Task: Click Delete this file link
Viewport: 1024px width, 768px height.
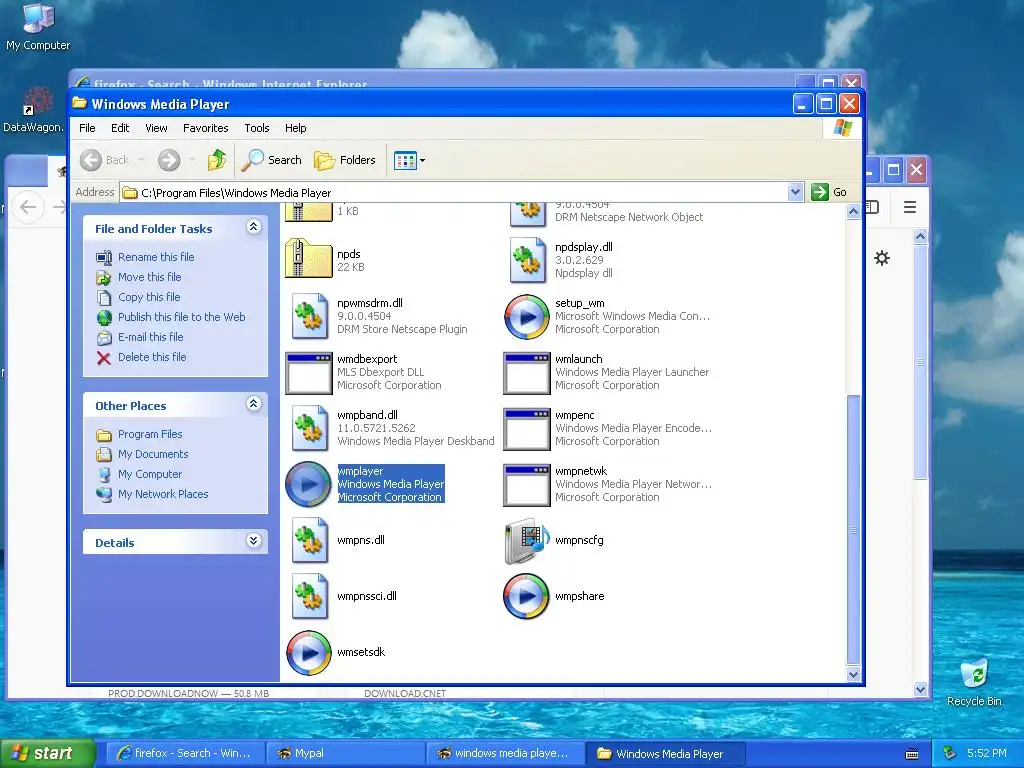Action: (x=152, y=357)
